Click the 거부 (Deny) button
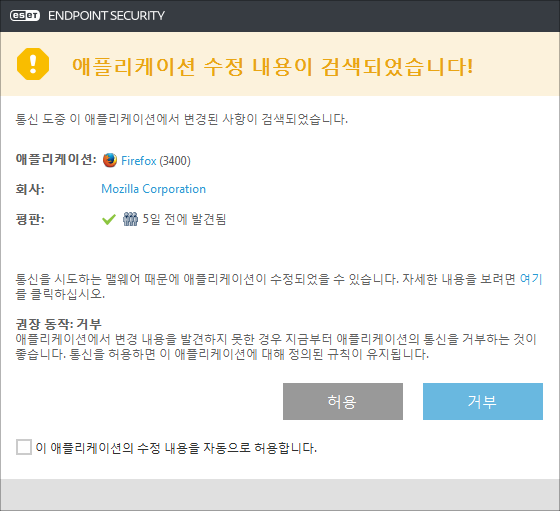The image size is (560, 511). pyautogui.click(x=483, y=401)
